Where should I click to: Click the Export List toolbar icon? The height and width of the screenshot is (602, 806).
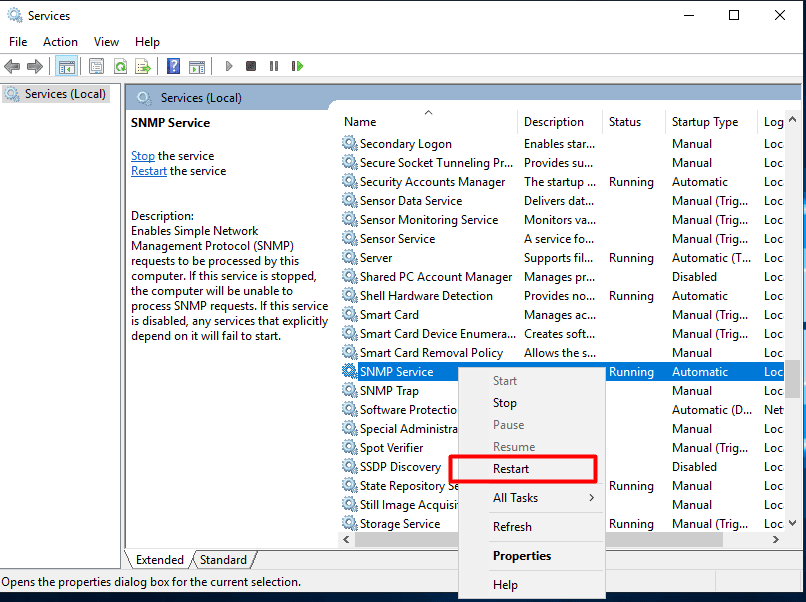pos(143,66)
